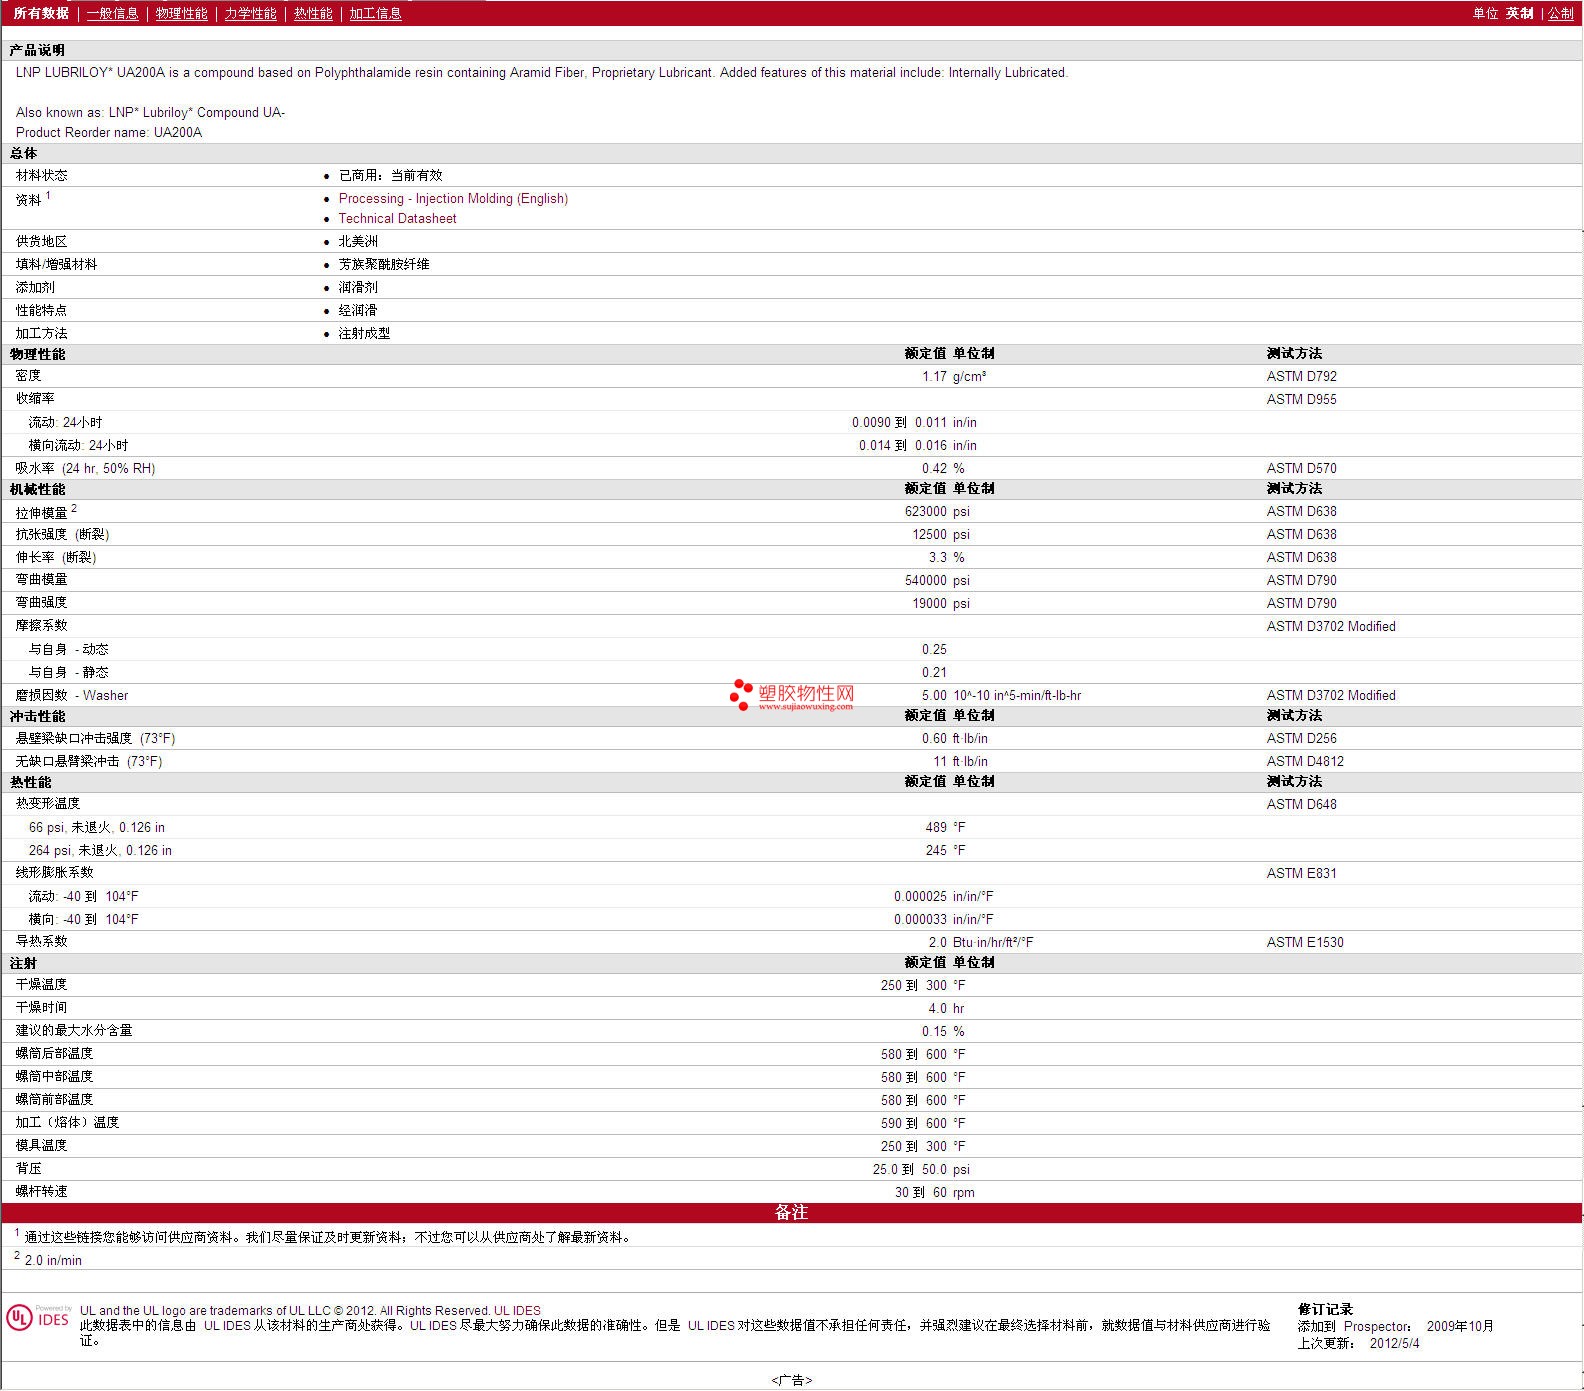This screenshot has width=1584, height=1391.
Task: Click UL IDES link before 尽最大努力
Action: pos(433,1325)
